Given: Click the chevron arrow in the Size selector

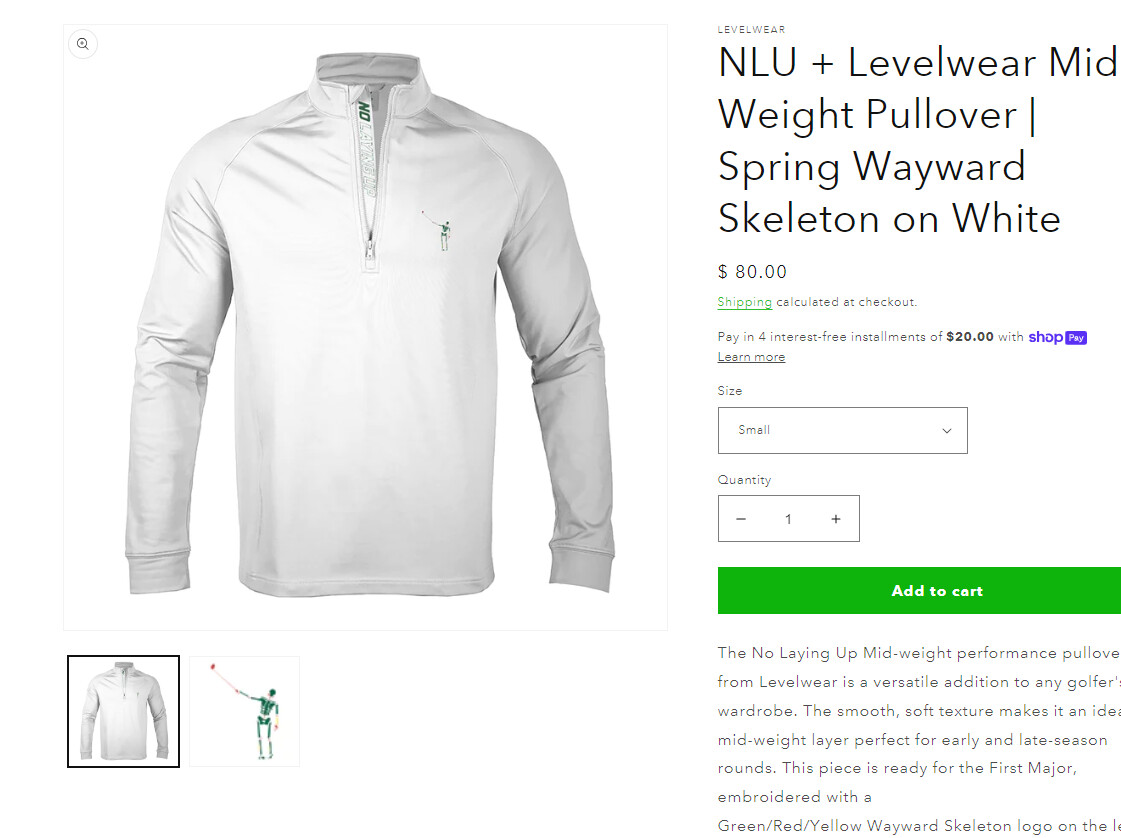Looking at the screenshot, I should point(947,431).
